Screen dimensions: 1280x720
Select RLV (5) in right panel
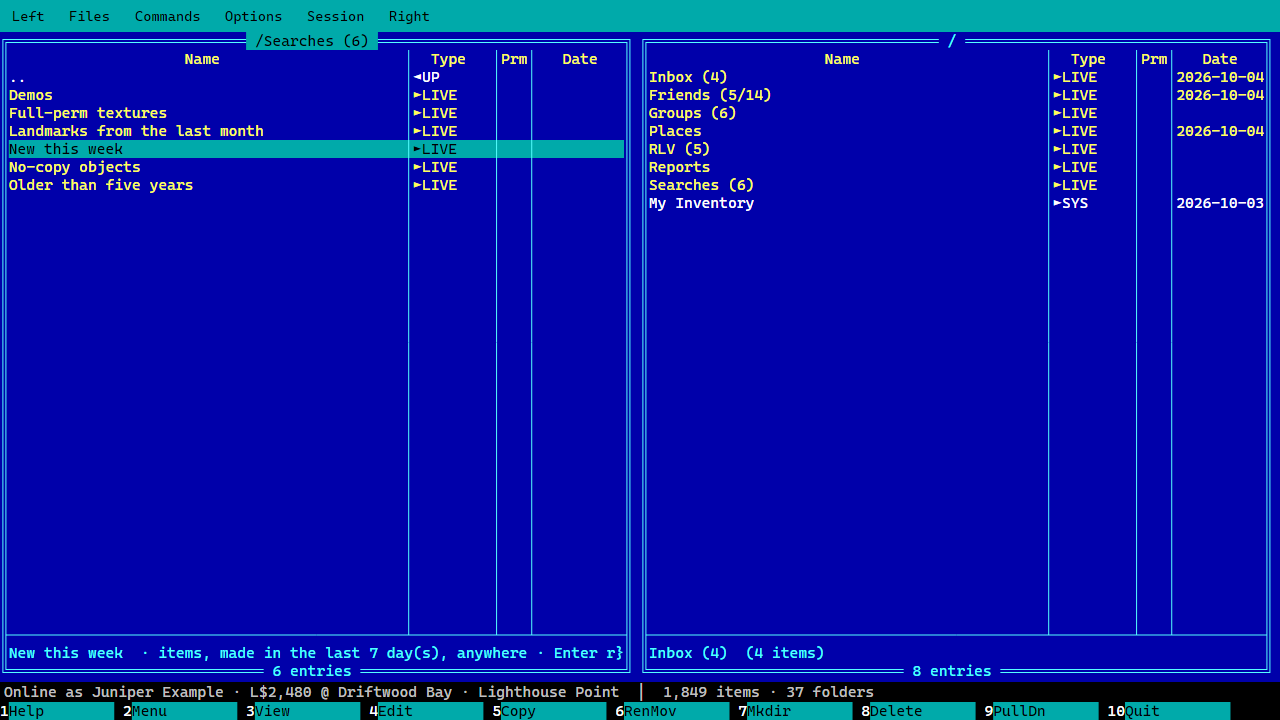point(956,149)
